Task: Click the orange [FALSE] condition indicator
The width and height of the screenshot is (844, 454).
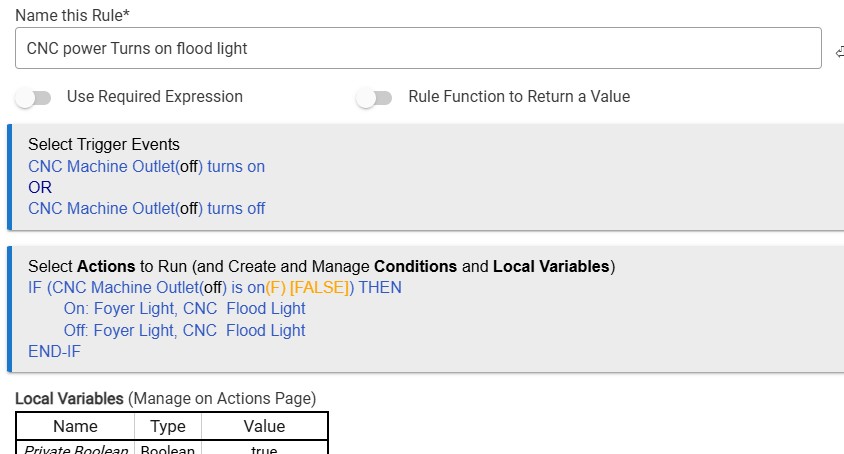Action: coord(320,288)
